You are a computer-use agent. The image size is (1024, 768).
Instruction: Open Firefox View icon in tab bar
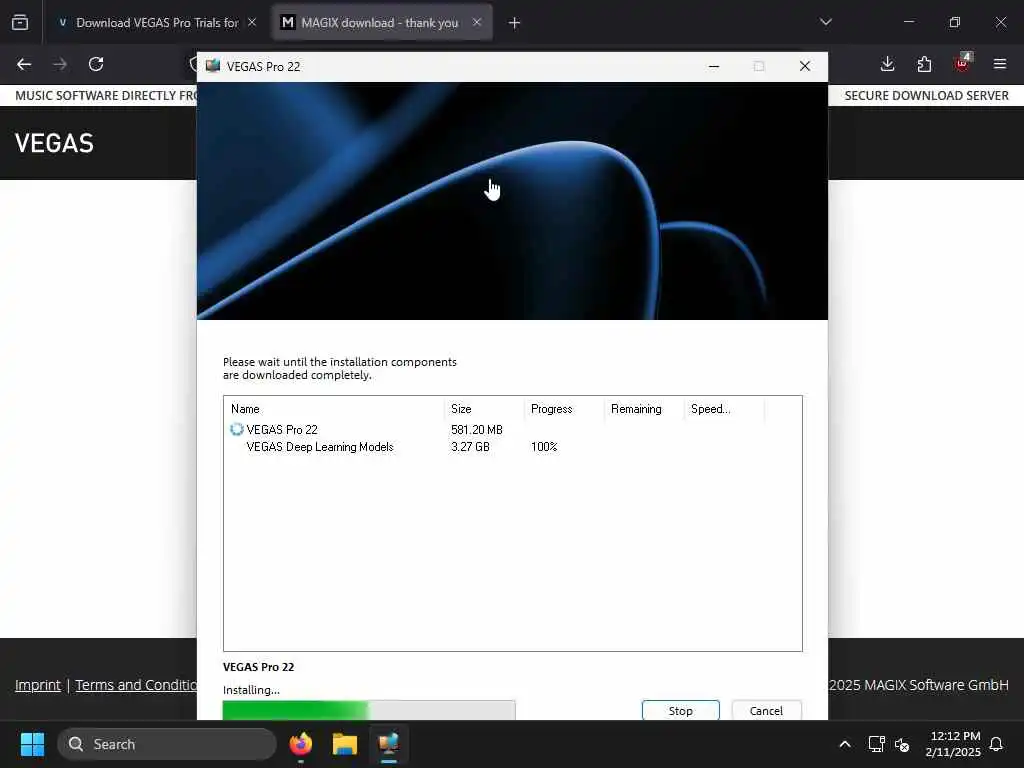pos(20,22)
